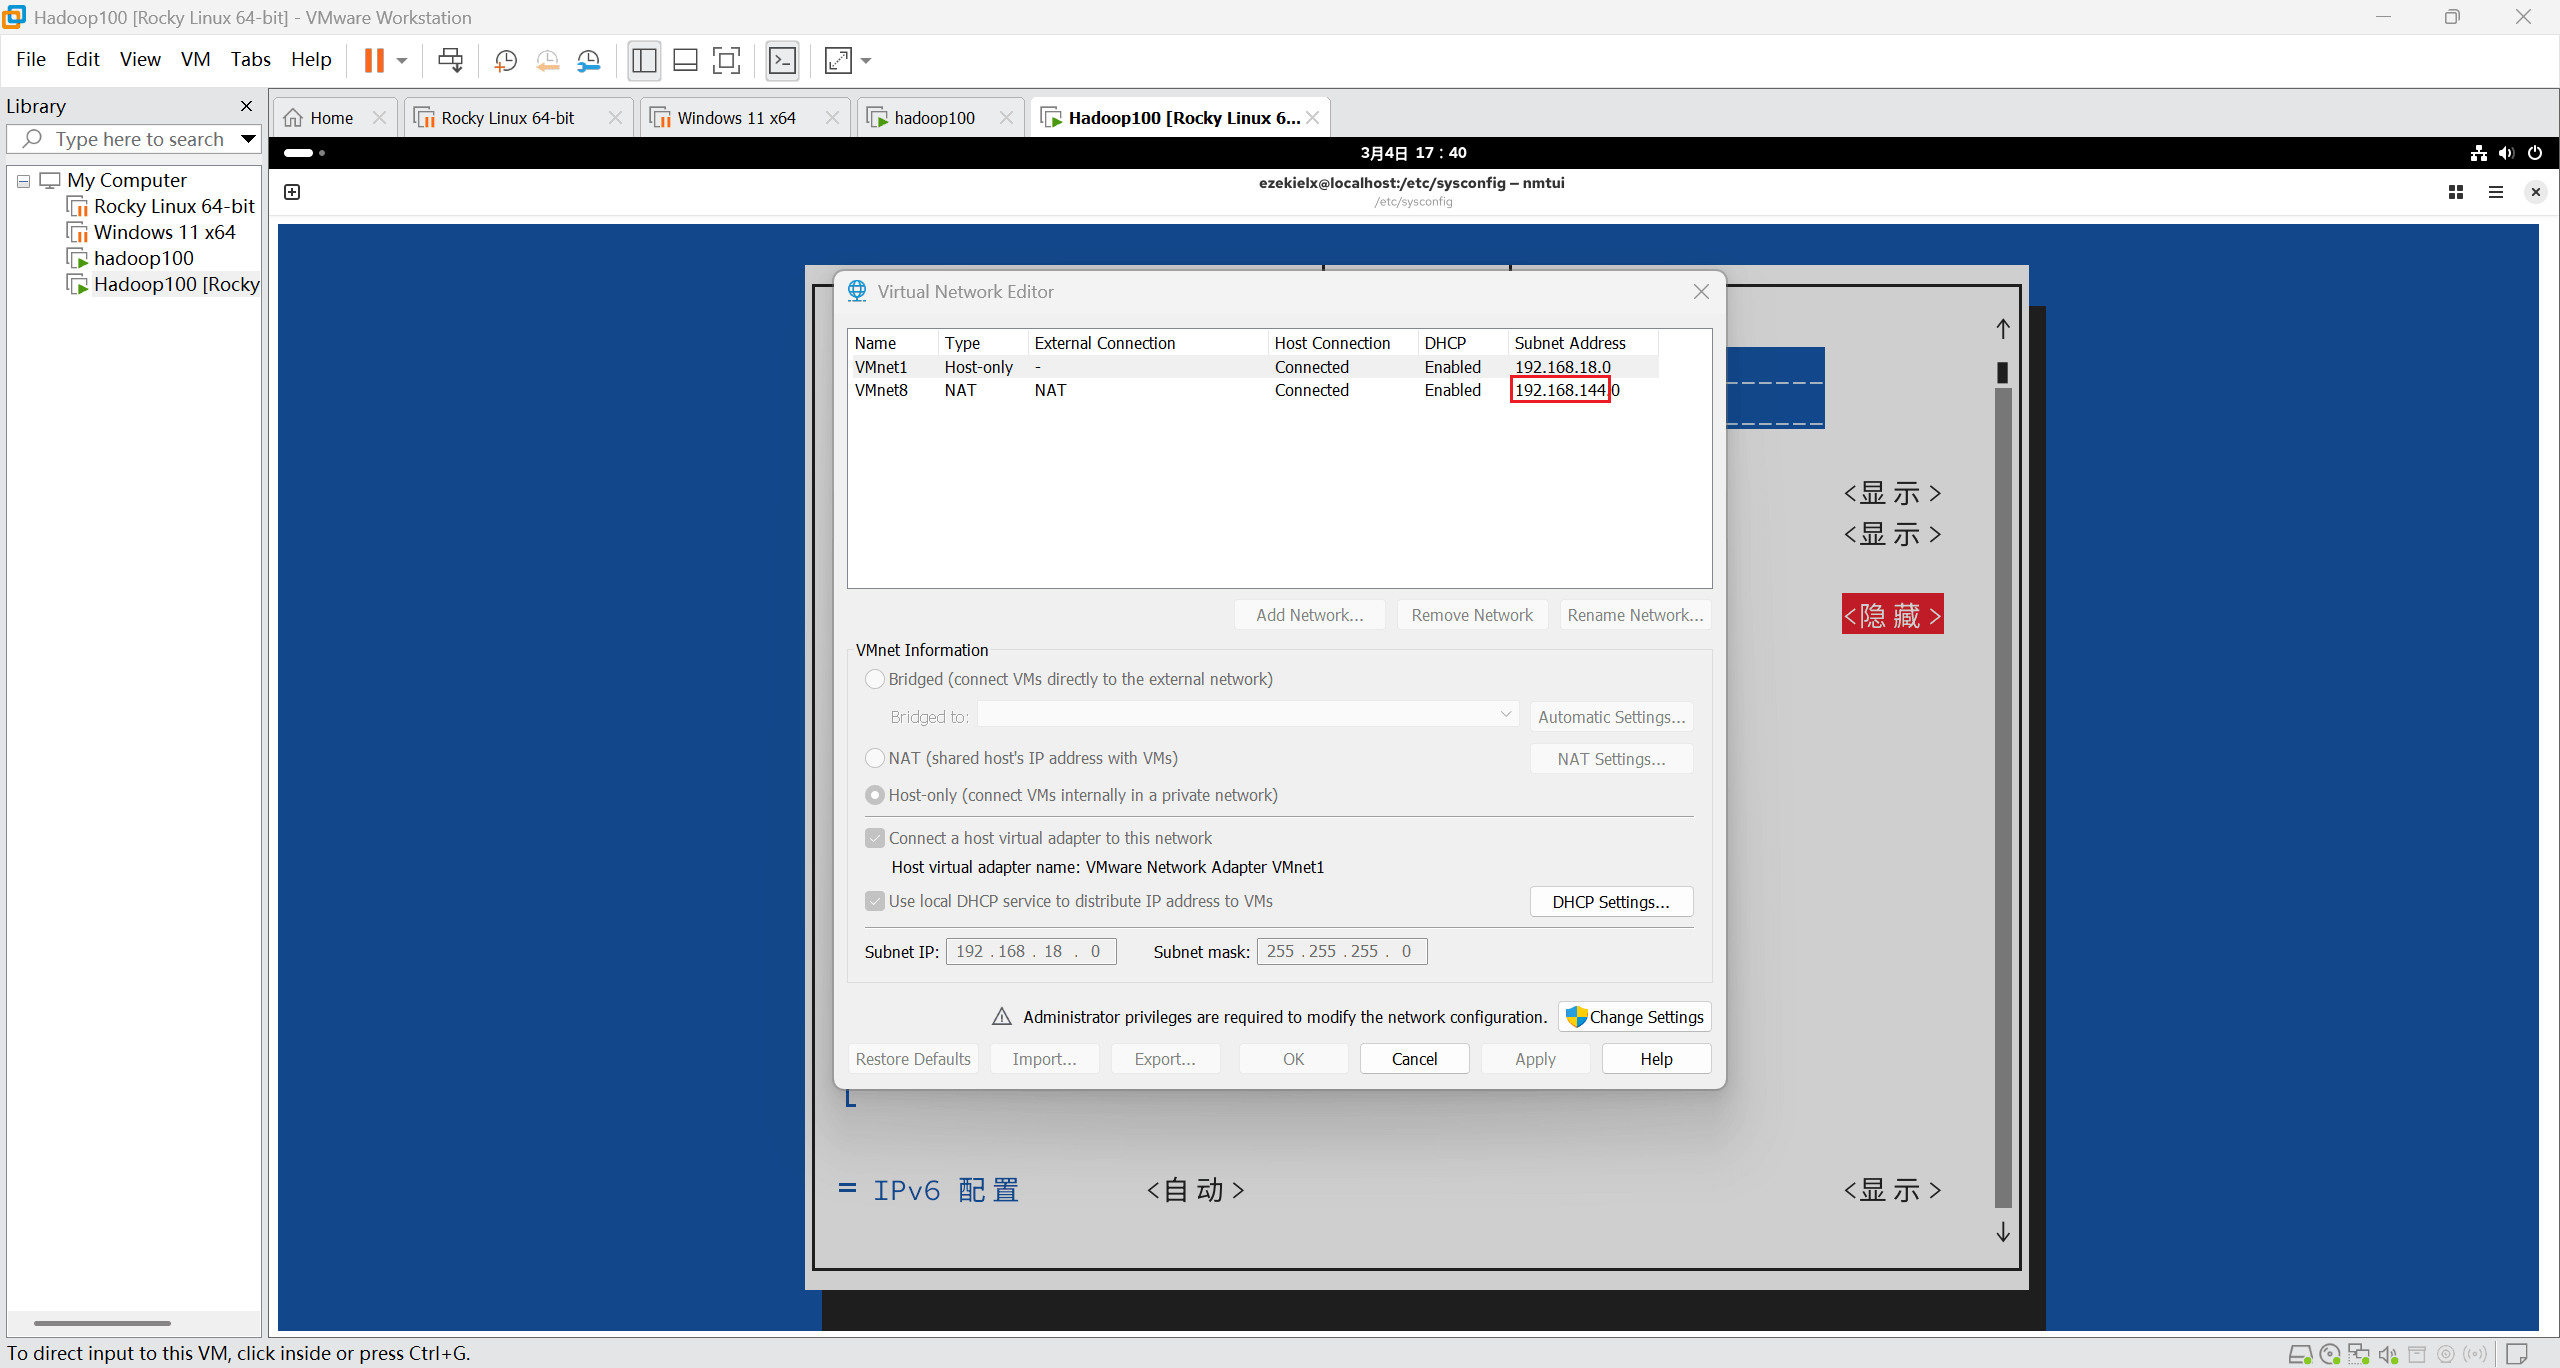This screenshot has height=1368, width=2560.
Task: Click the guest power icon in top bar
Action: point(2535,153)
